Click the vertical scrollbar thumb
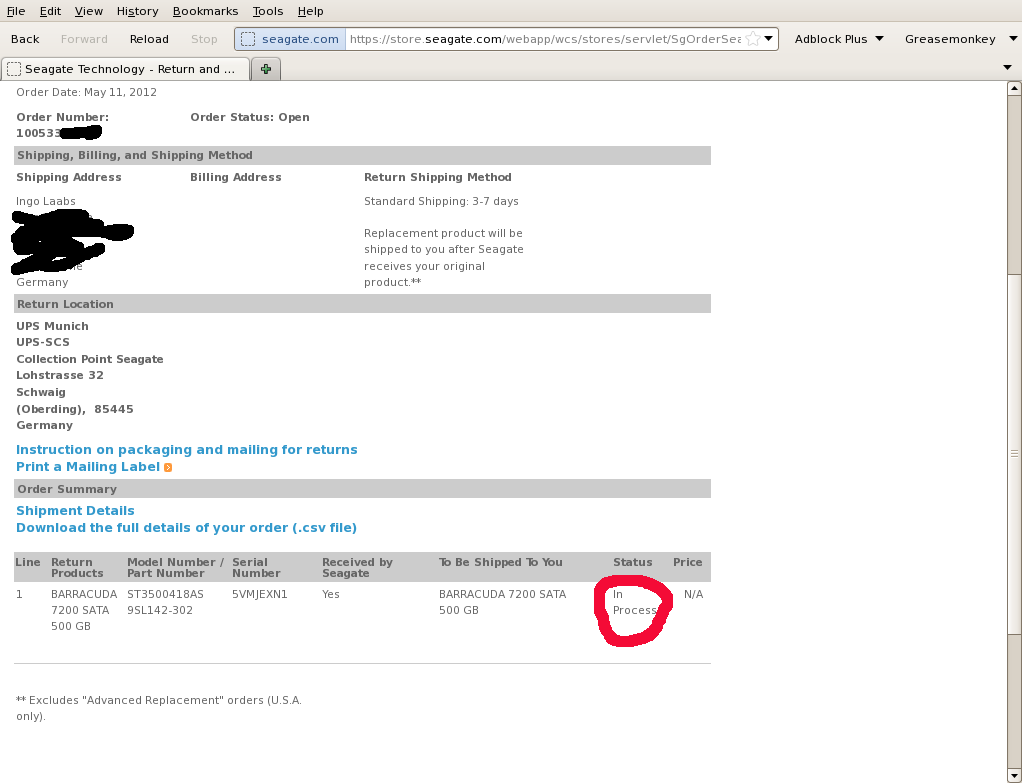This screenshot has height=783, width=1022. (x=1014, y=453)
